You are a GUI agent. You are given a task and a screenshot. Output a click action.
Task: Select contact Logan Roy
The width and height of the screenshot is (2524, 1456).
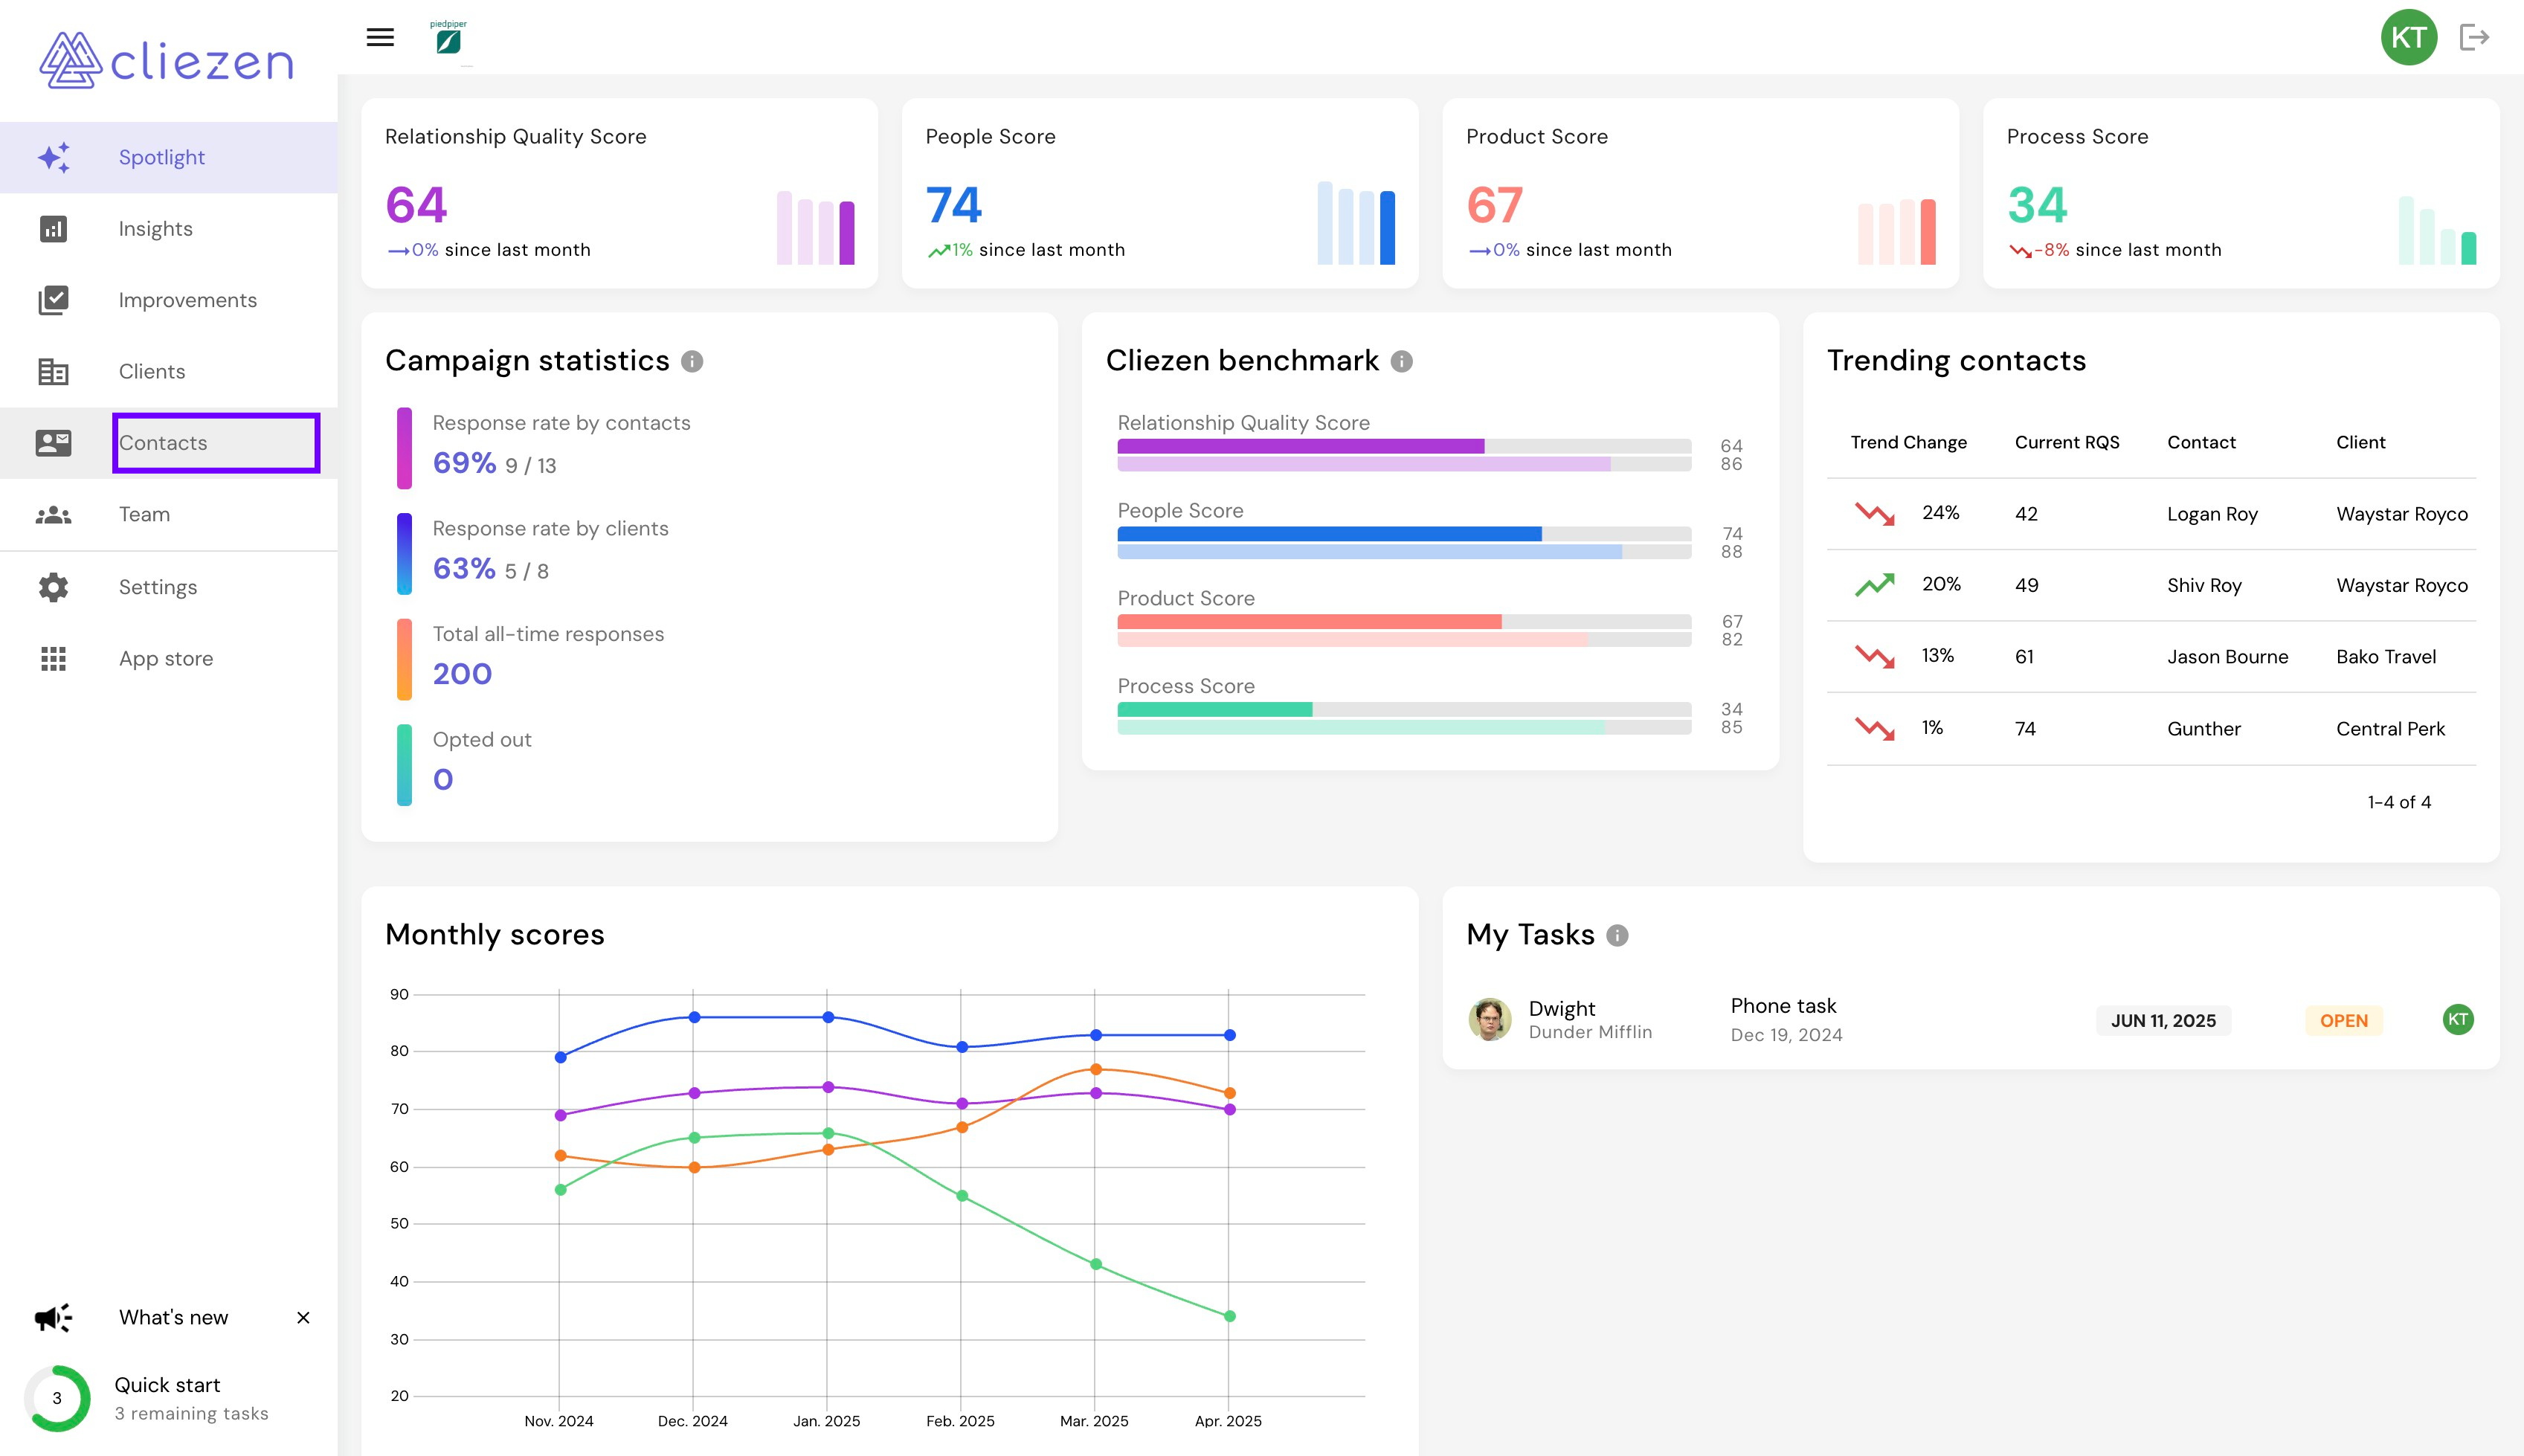2212,514
